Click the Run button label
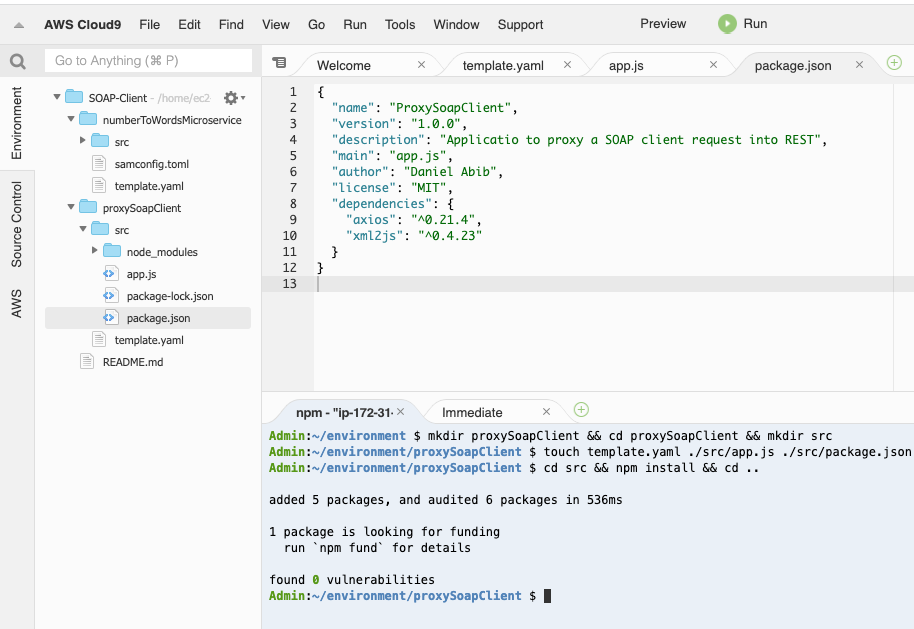This screenshot has width=914, height=629. pyautogui.click(x=755, y=24)
